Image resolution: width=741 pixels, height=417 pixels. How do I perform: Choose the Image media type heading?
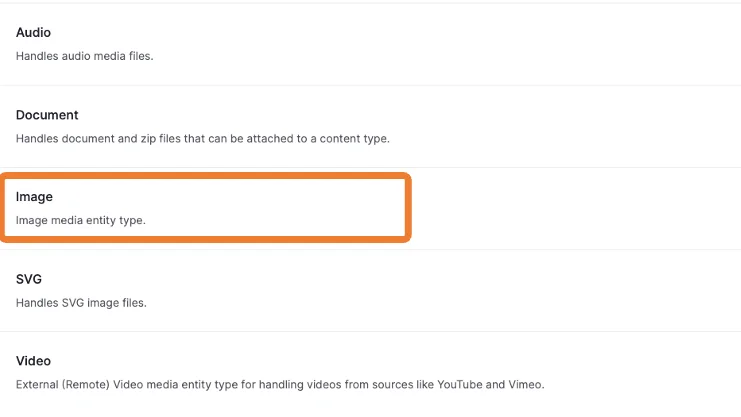(34, 197)
